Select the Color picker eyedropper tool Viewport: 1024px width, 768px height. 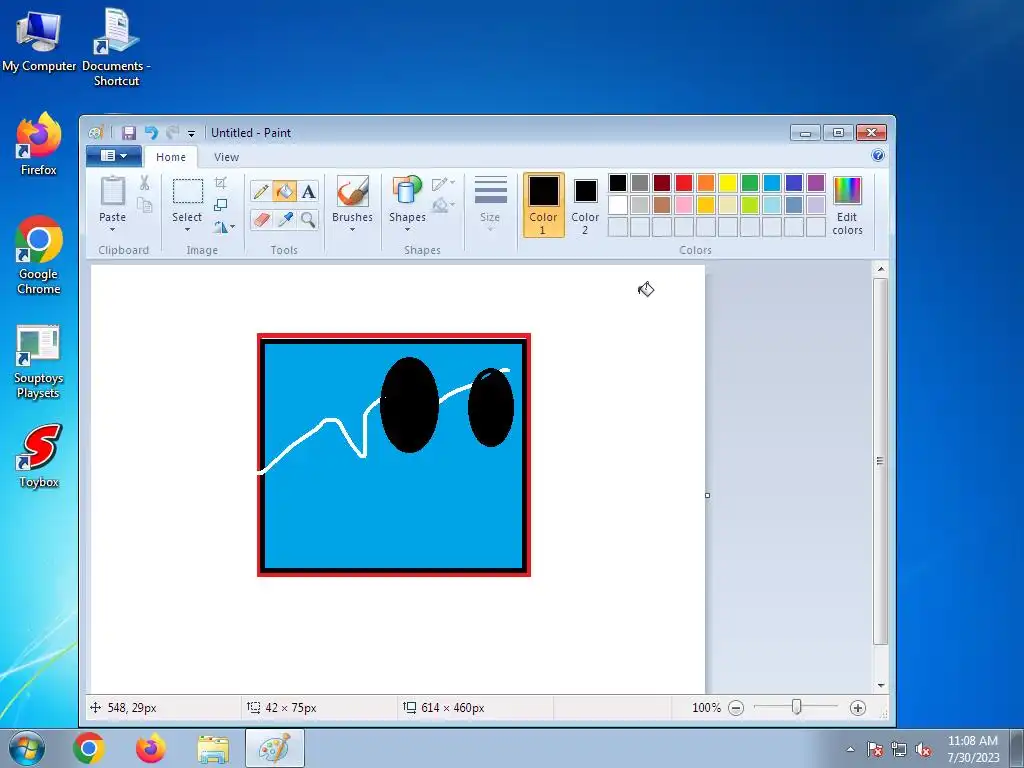coord(285,219)
